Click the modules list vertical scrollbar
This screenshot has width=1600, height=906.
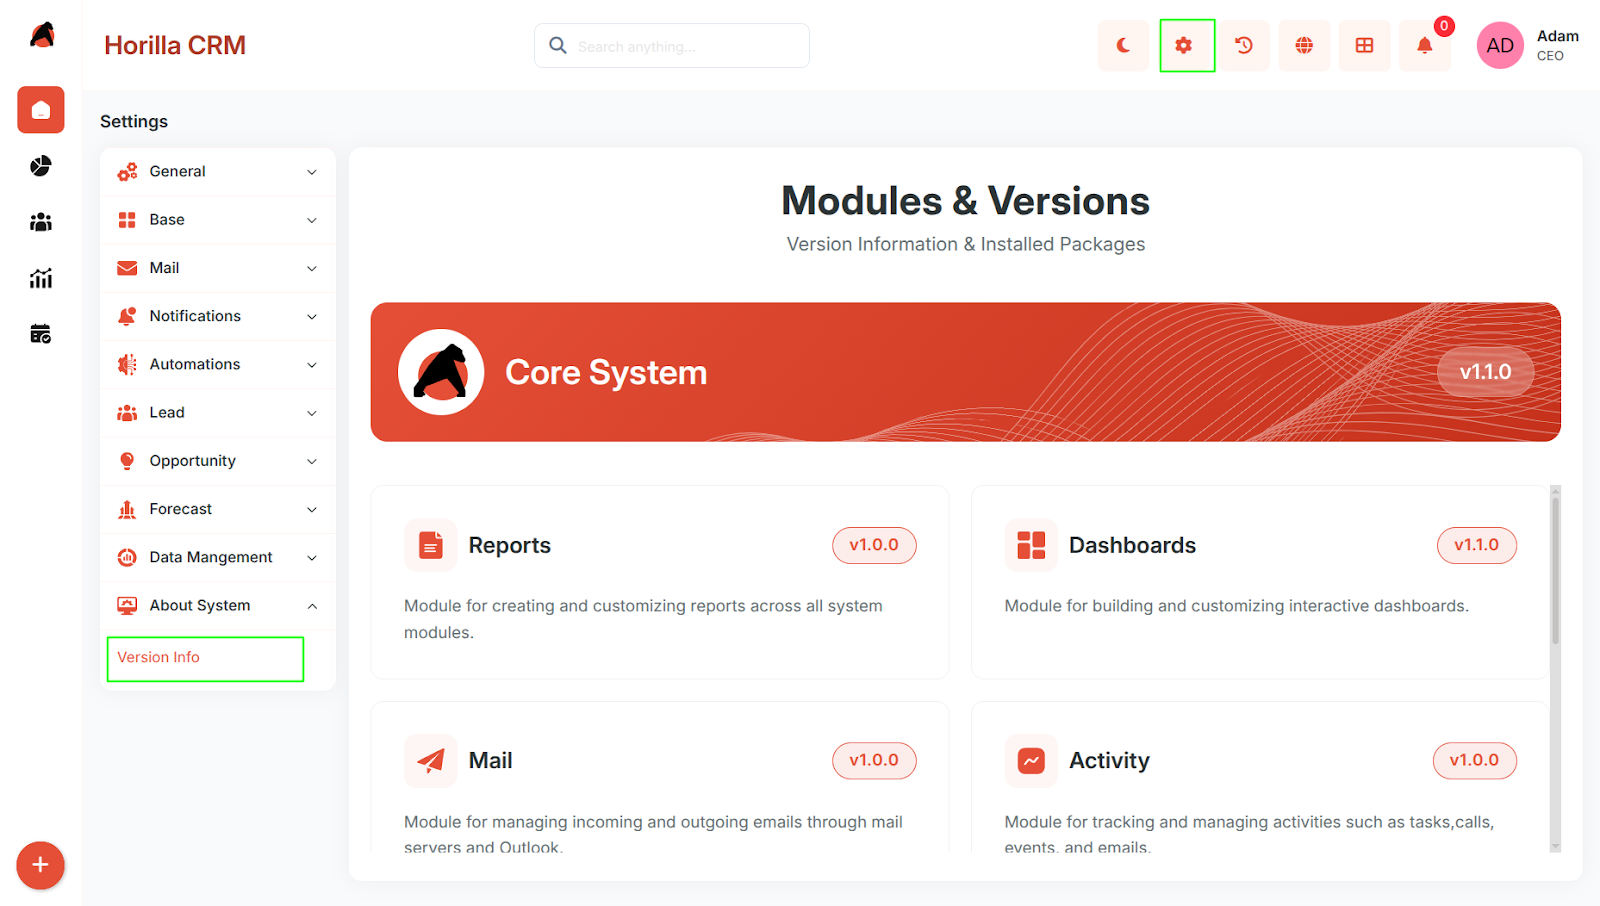1555,570
